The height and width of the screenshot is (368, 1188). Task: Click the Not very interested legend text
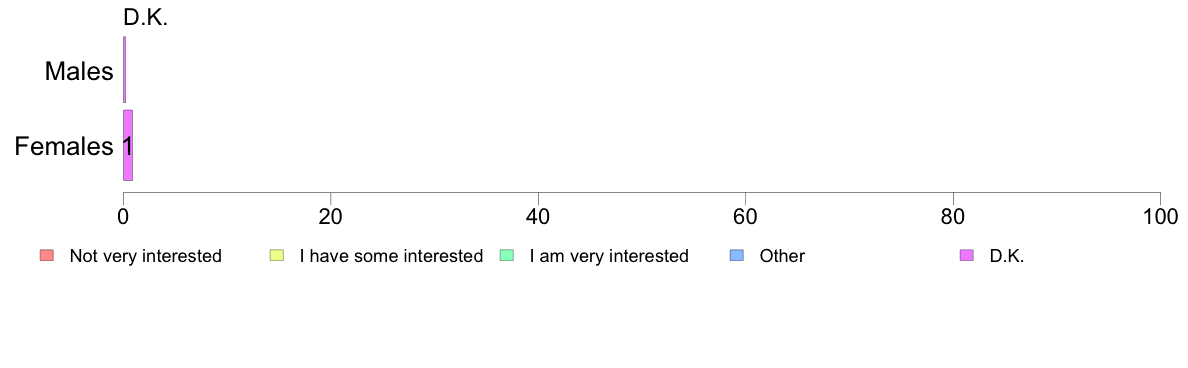tap(145, 256)
